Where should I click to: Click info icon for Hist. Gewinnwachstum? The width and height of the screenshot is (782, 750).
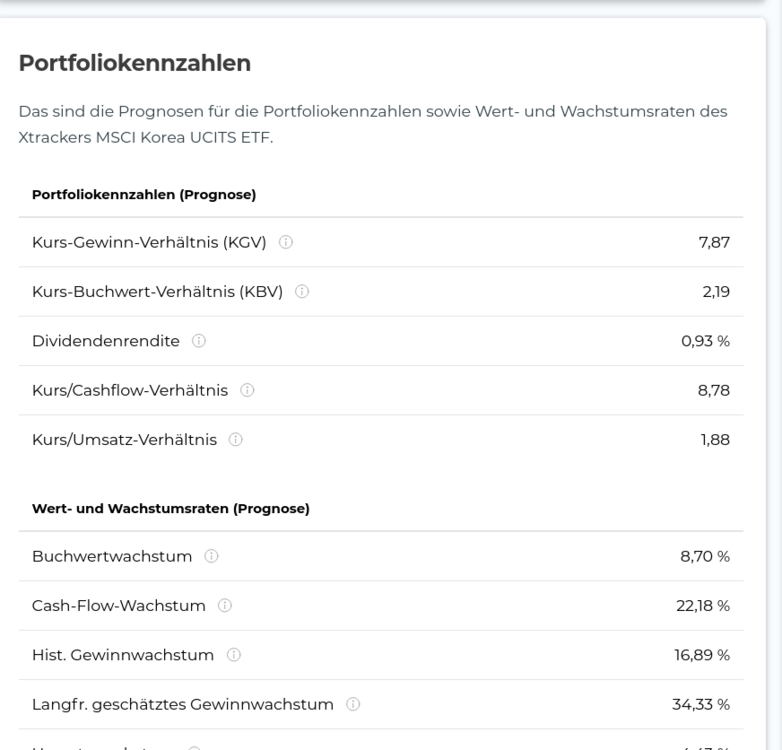(x=233, y=655)
